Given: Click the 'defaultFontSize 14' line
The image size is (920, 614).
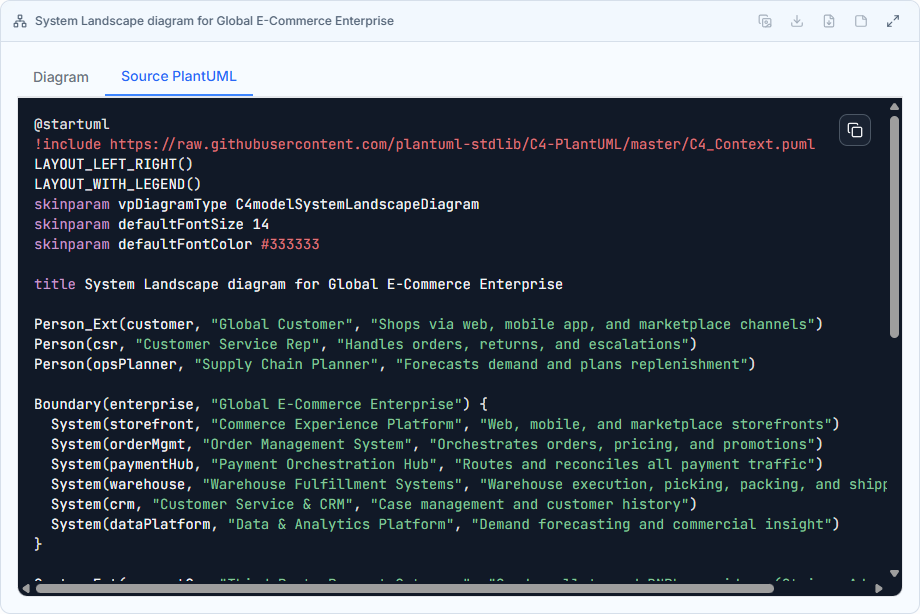Looking at the screenshot, I should [x=151, y=224].
